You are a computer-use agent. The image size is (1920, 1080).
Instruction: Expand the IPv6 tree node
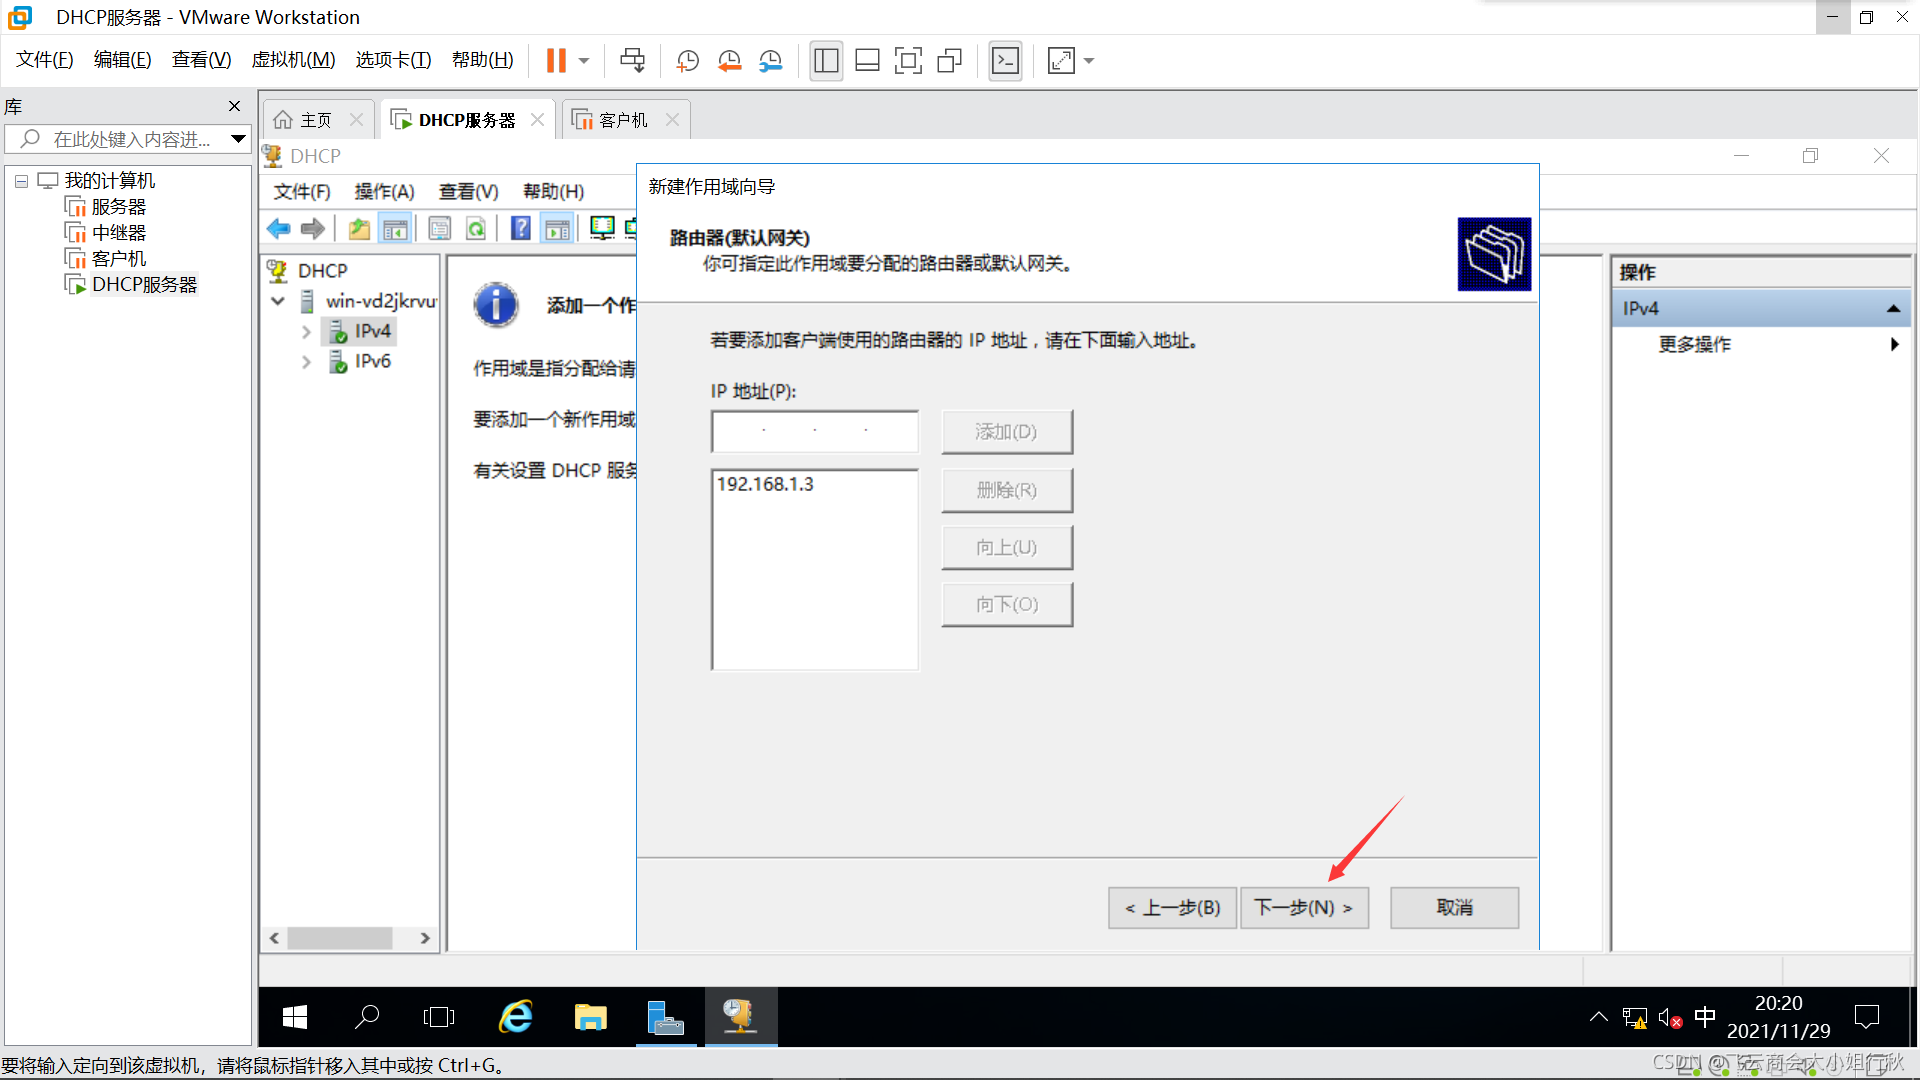306,362
